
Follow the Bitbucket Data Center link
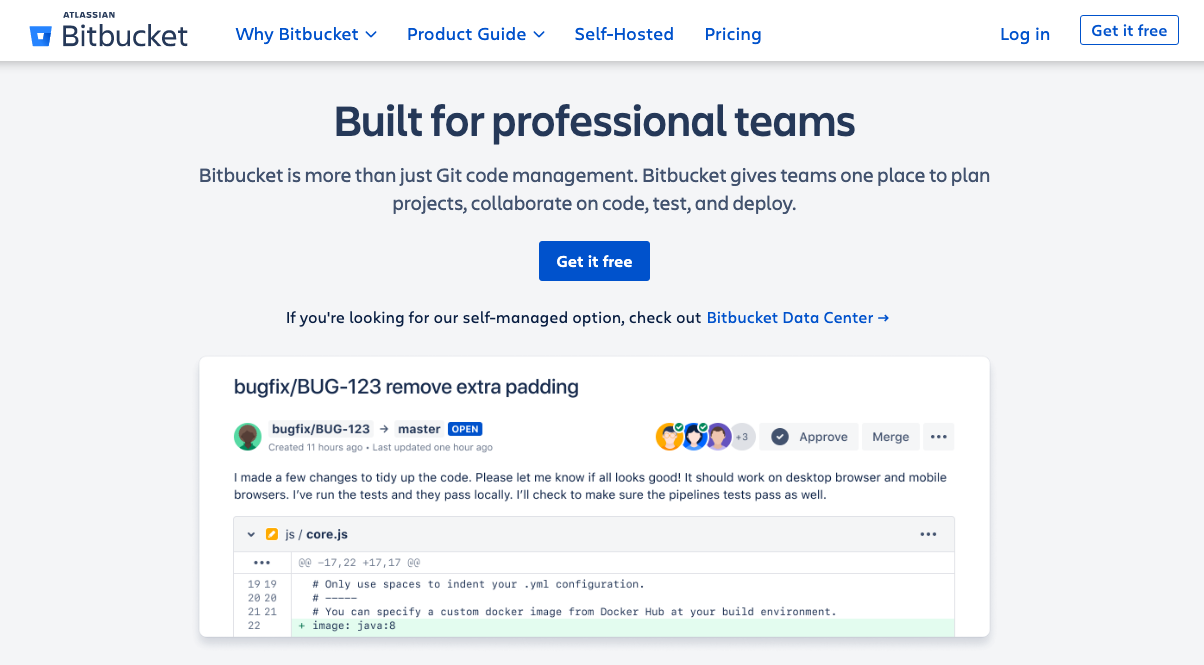click(x=797, y=318)
